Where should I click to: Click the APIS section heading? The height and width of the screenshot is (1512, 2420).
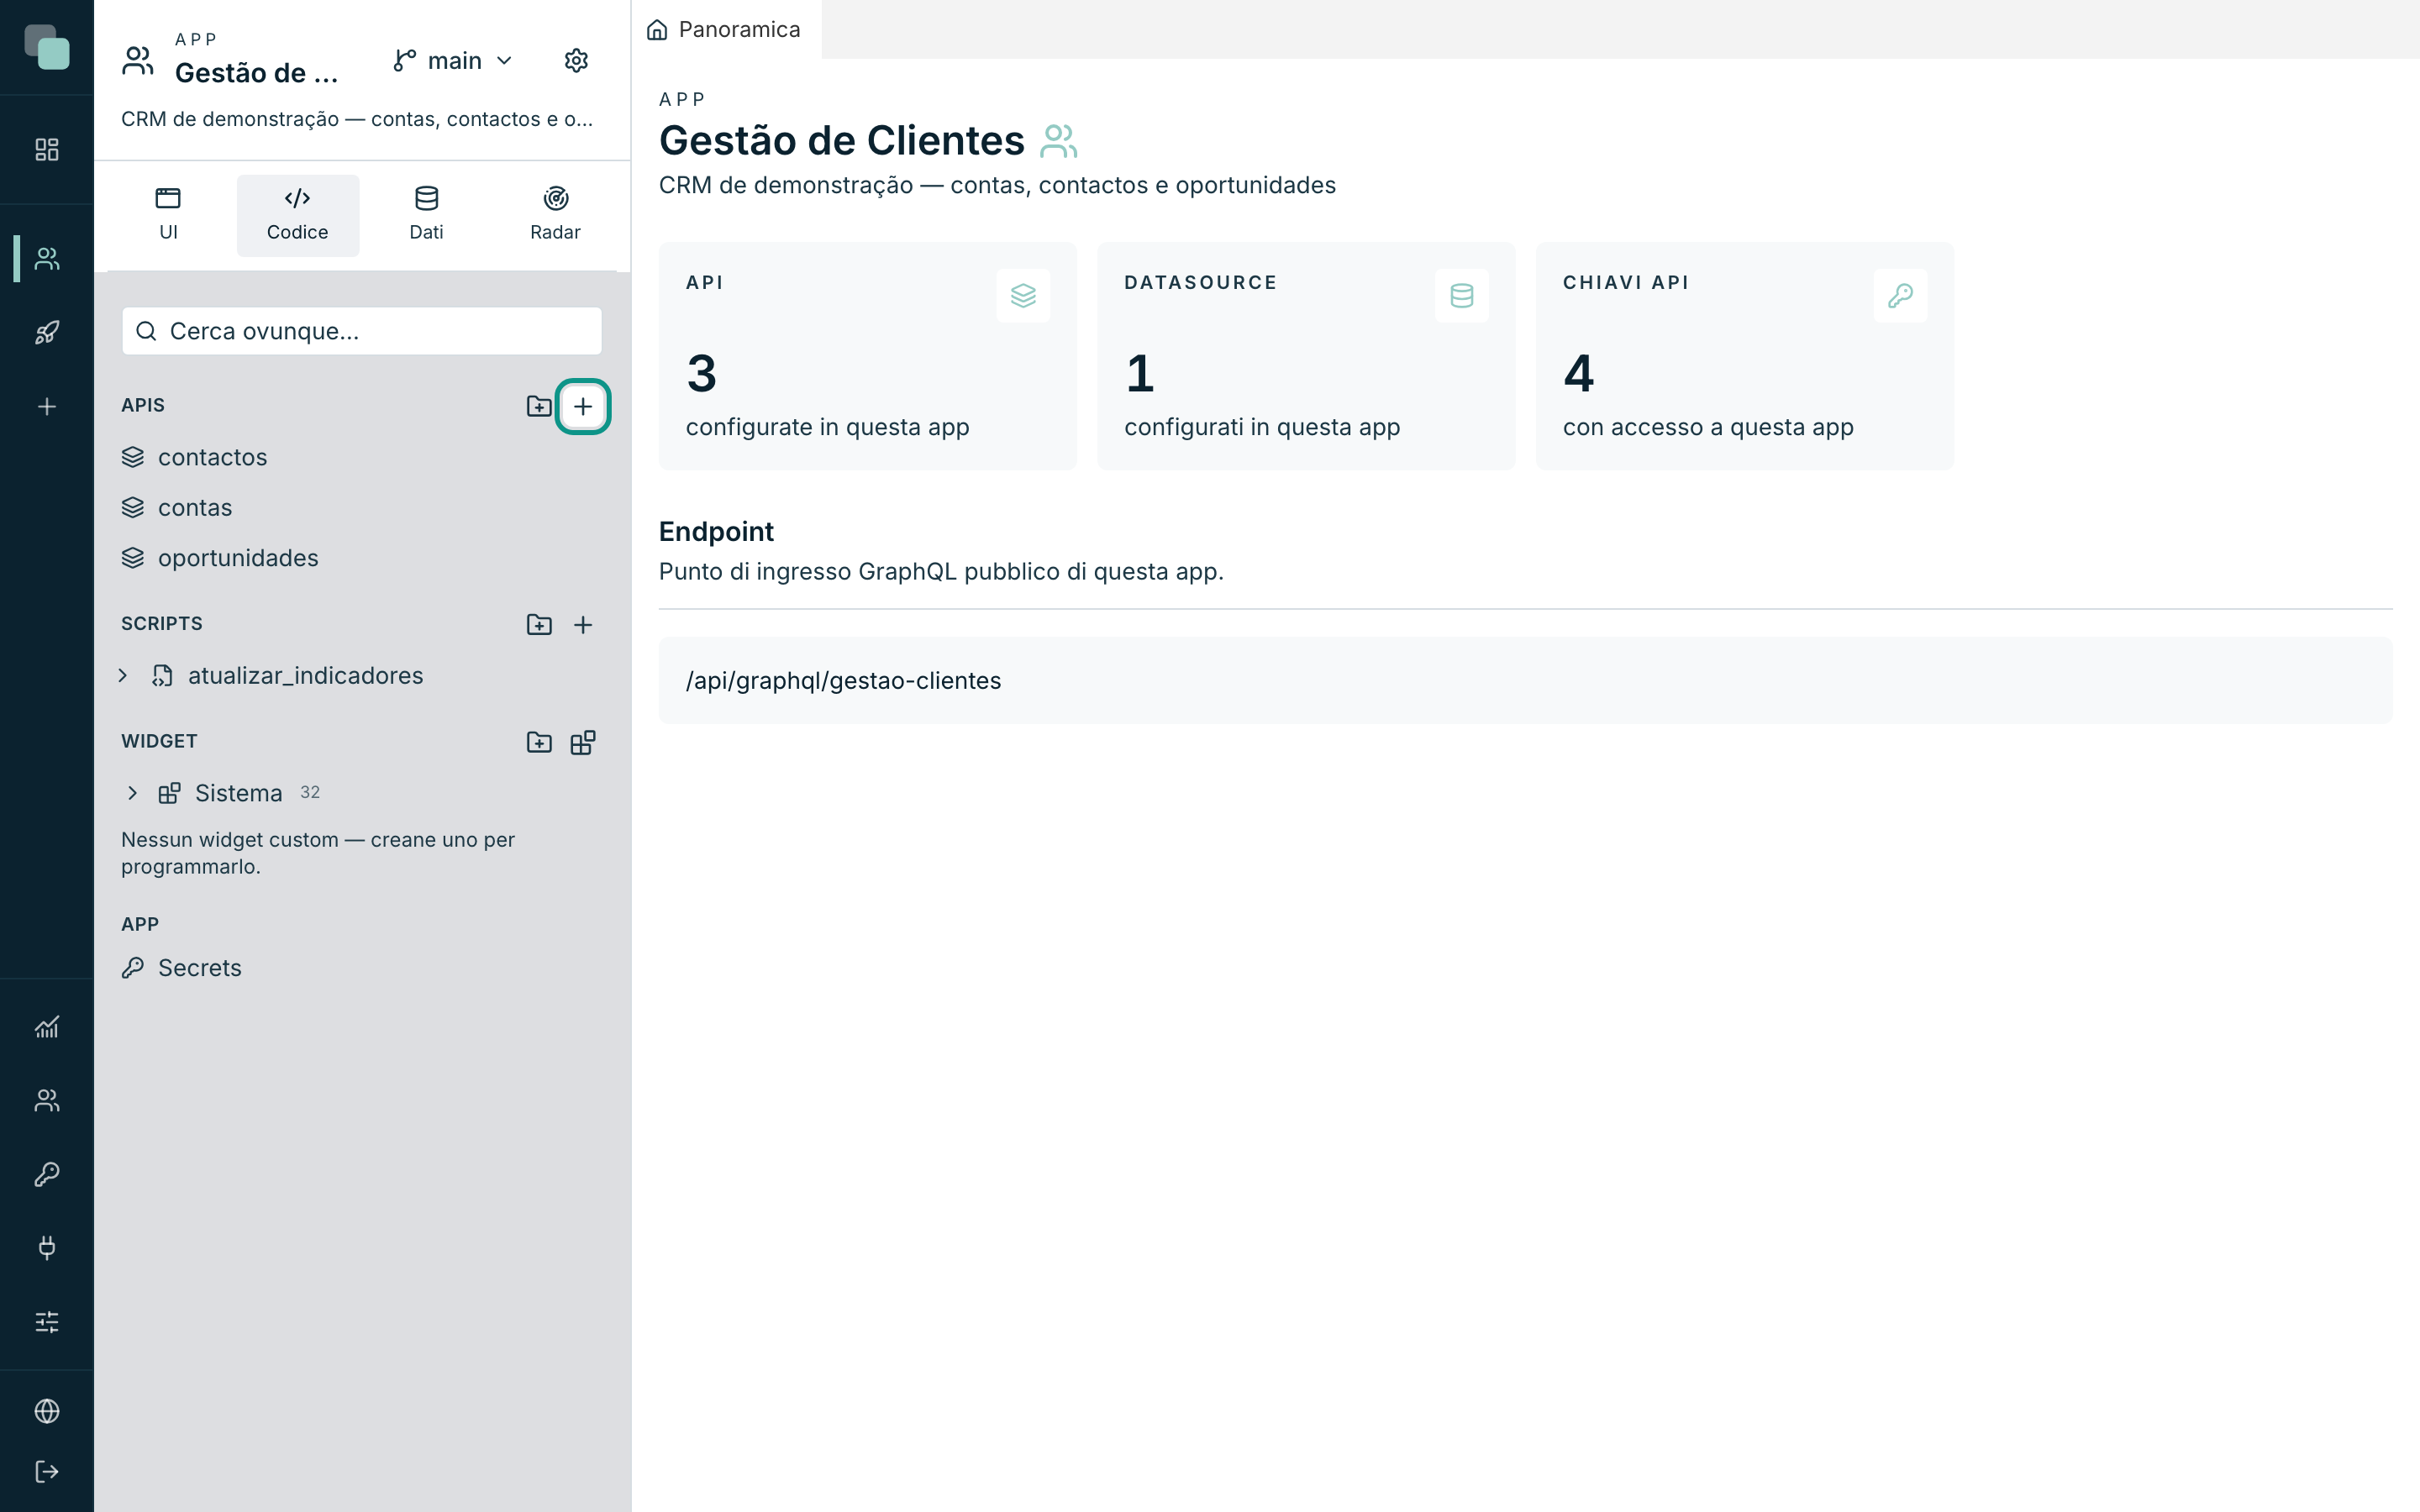pos(143,405)
